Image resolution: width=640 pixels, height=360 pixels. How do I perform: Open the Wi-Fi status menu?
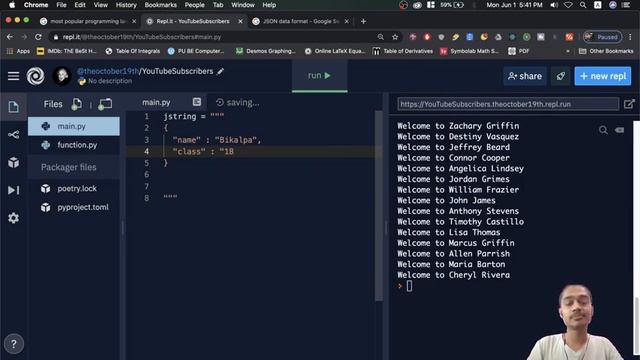click(568, 5)
